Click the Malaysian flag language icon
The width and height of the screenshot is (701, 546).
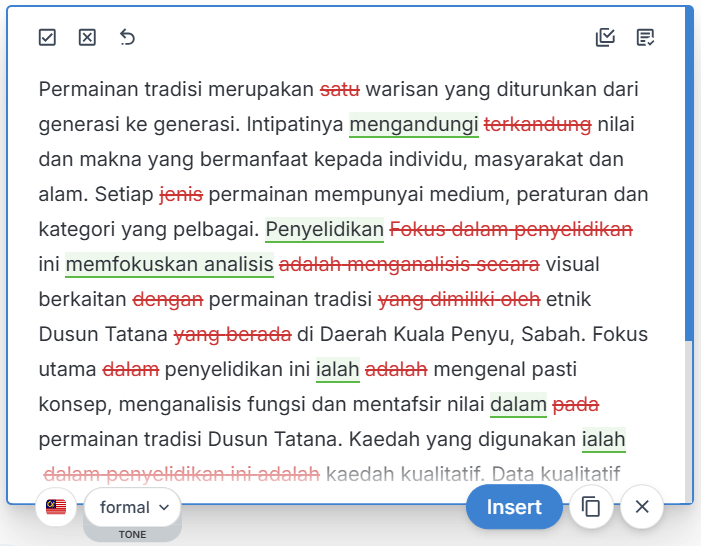(x=56, y=507)
